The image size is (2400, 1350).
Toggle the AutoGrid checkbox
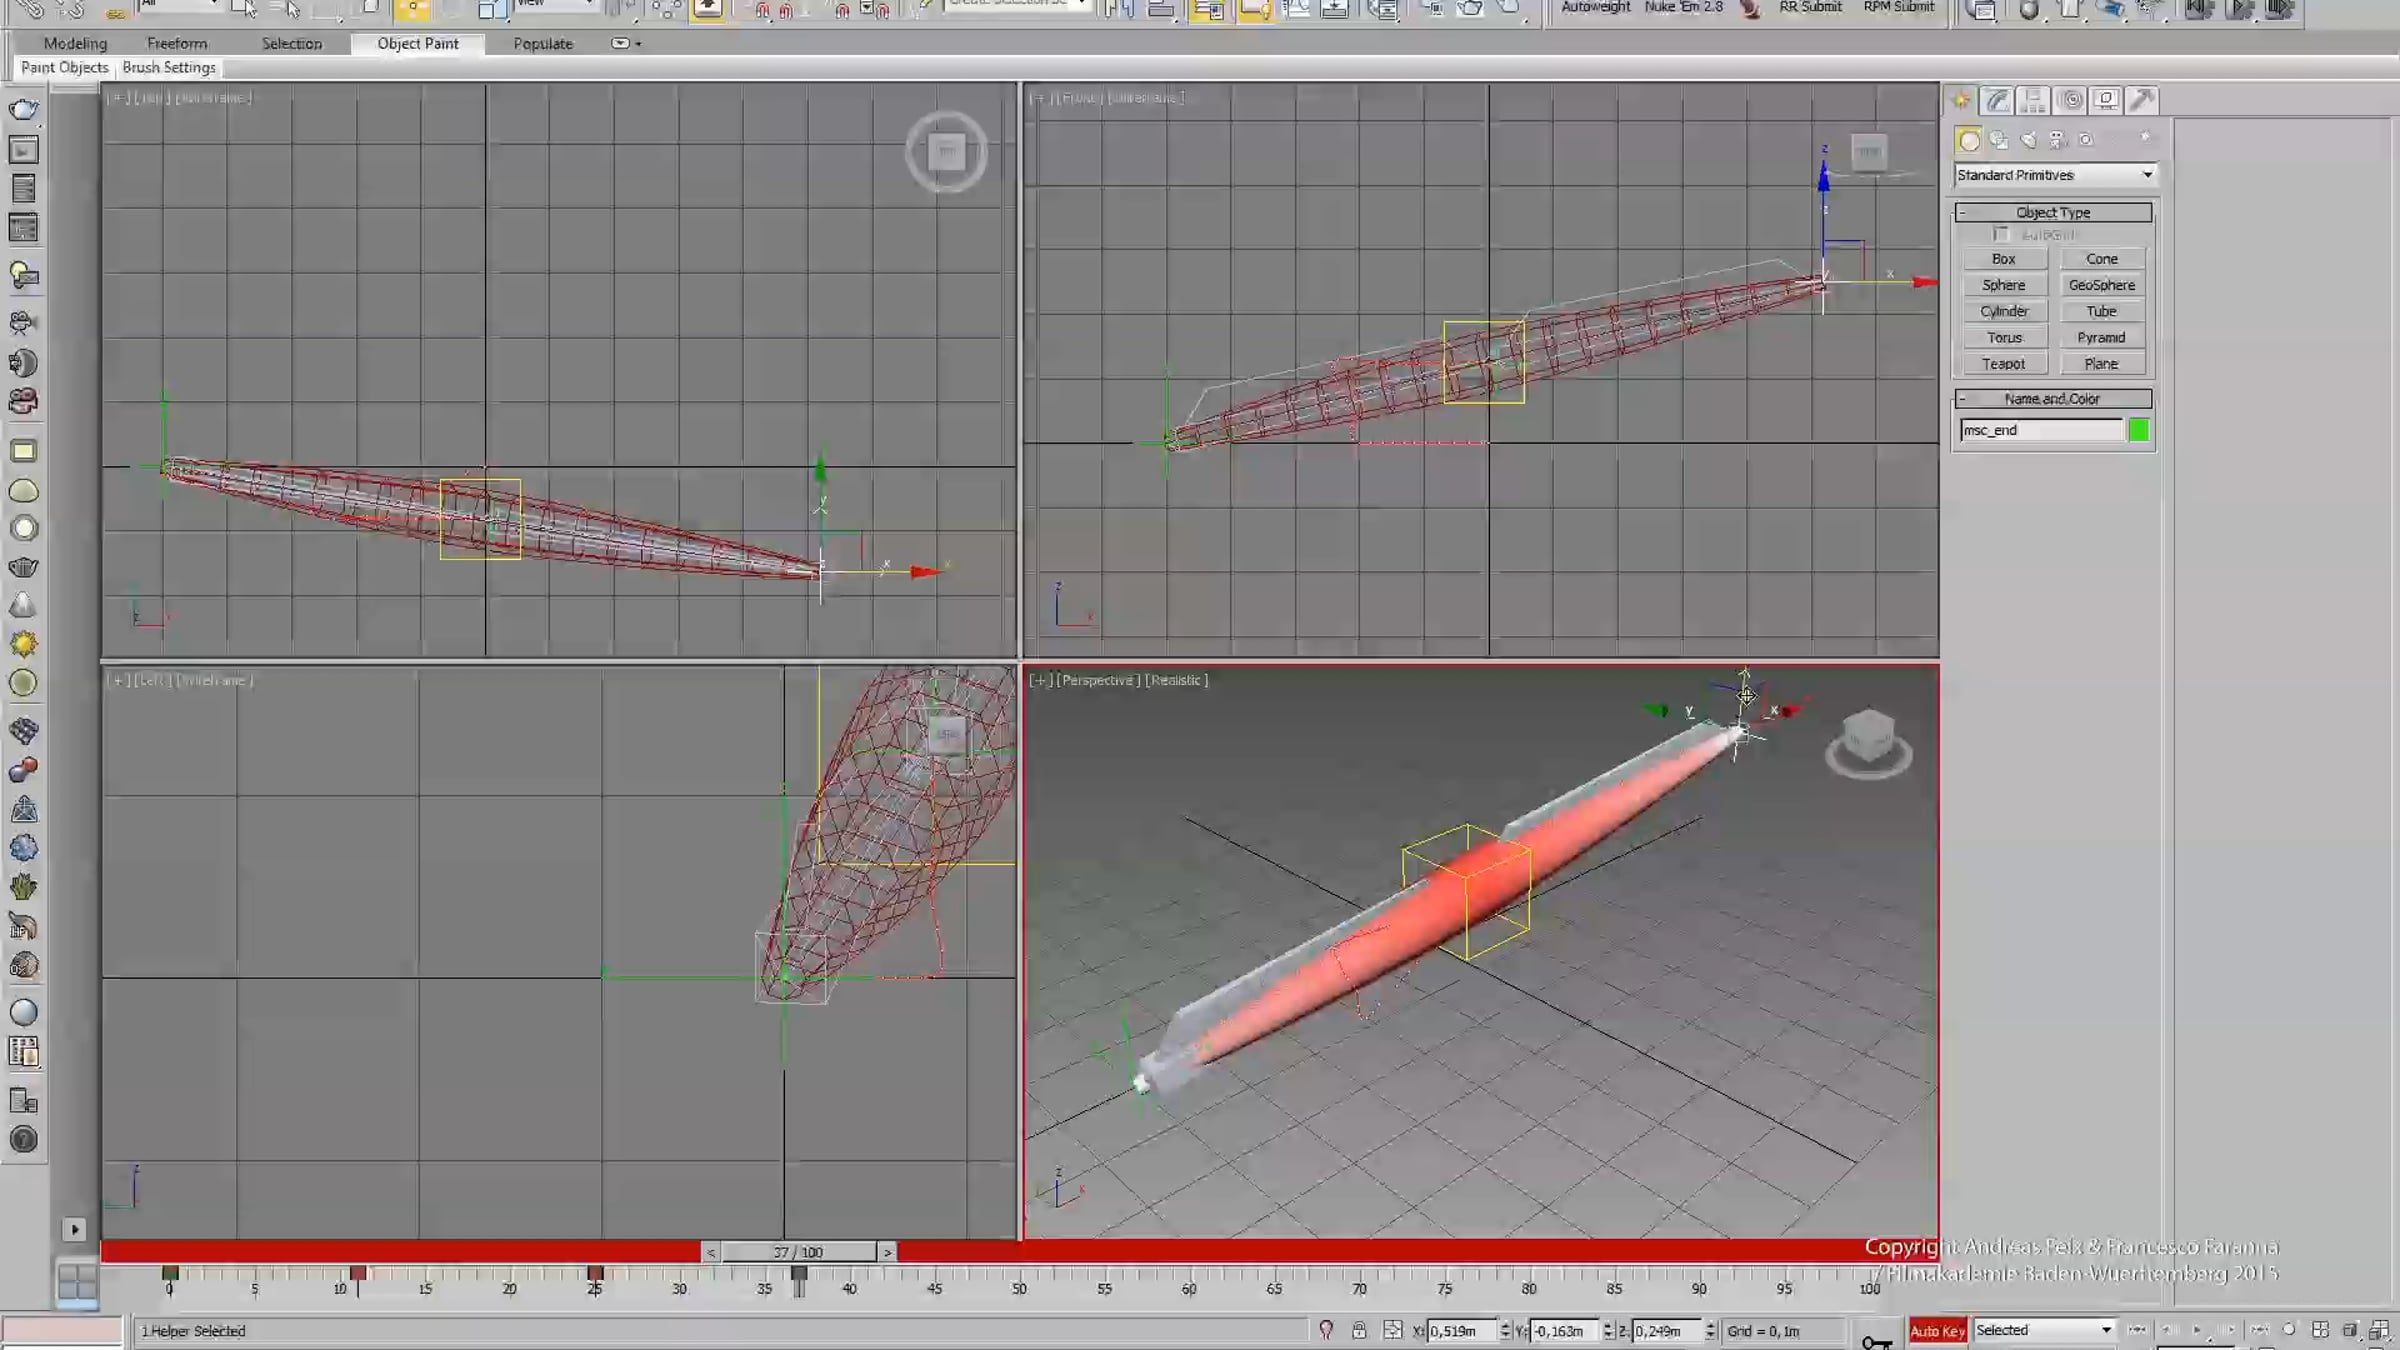(x=2001, y=234)
